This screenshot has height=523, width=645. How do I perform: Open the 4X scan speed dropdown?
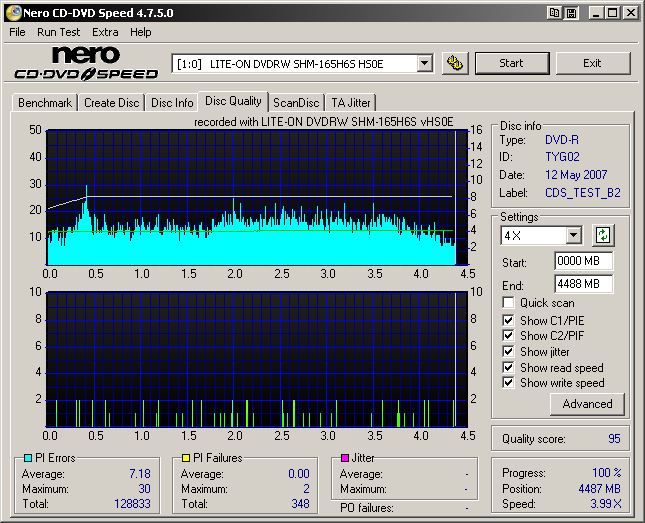point(573,236)
